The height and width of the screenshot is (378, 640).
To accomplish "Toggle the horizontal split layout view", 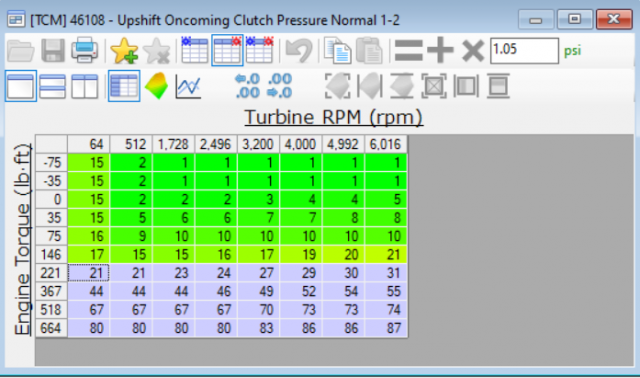I will point(52,86).
